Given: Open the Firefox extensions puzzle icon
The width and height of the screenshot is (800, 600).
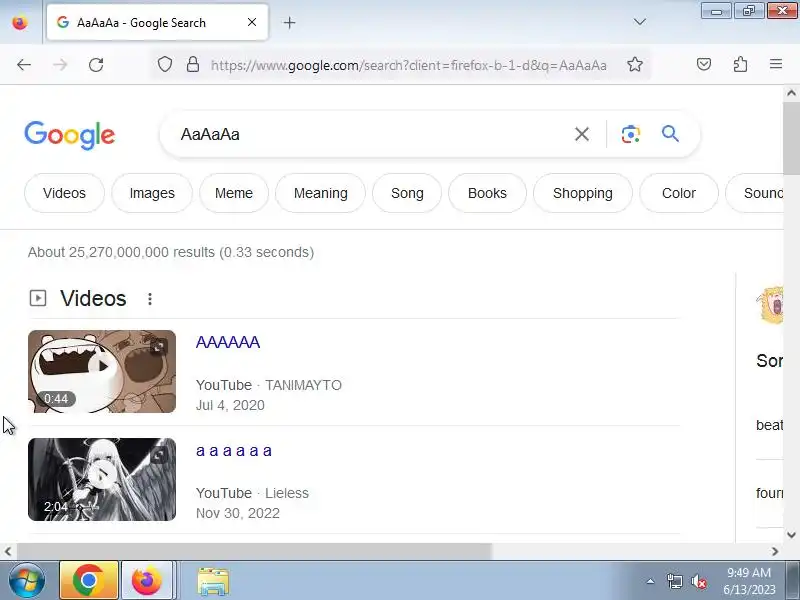Looking at the screenshot, I should coord(740,64).
